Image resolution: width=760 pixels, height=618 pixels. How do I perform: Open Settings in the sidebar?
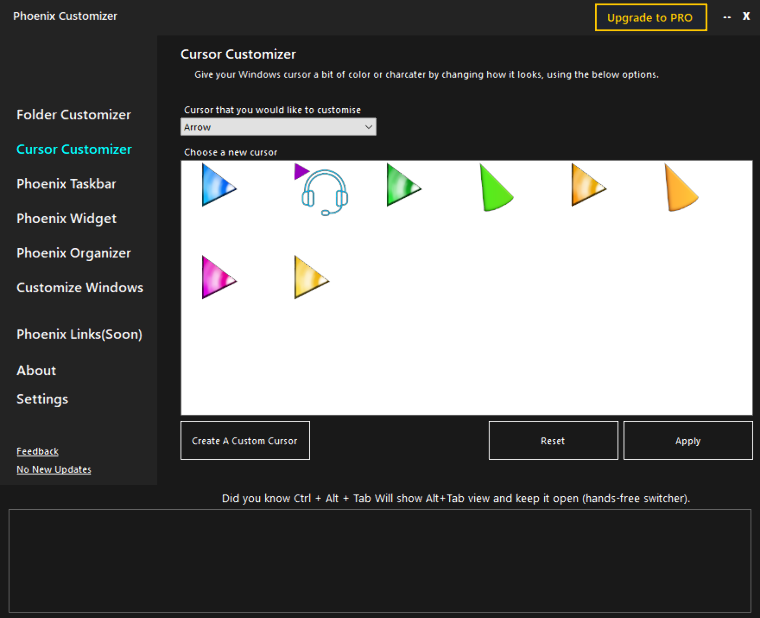tap(42, 399)
